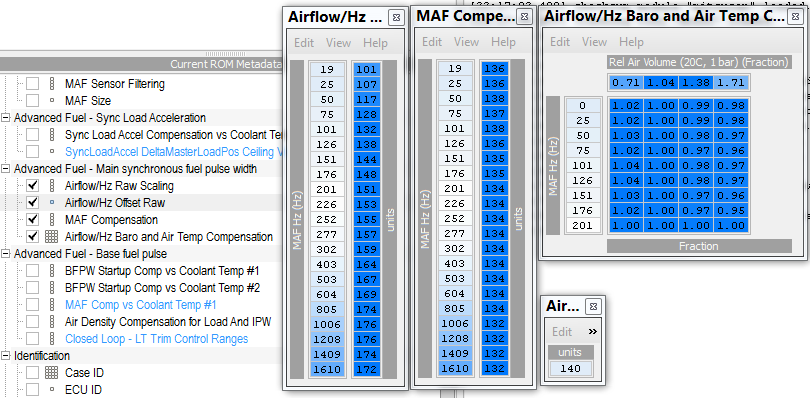The image size is (810, 398).
Task: Check the Air Density Compensation checkbox
Action: 33,322
